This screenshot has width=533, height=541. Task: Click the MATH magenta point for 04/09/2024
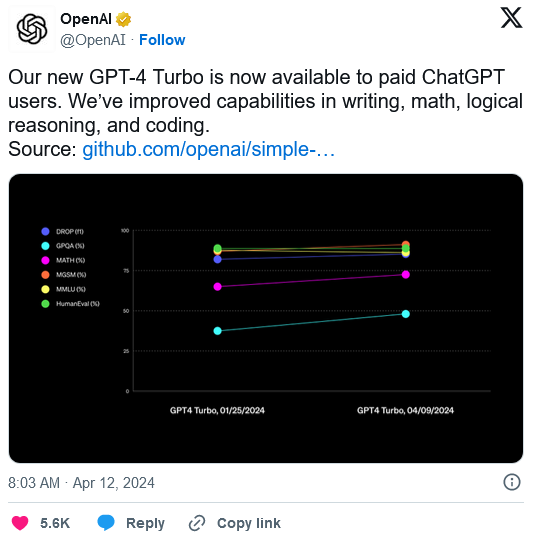click(x=406, y=275)
